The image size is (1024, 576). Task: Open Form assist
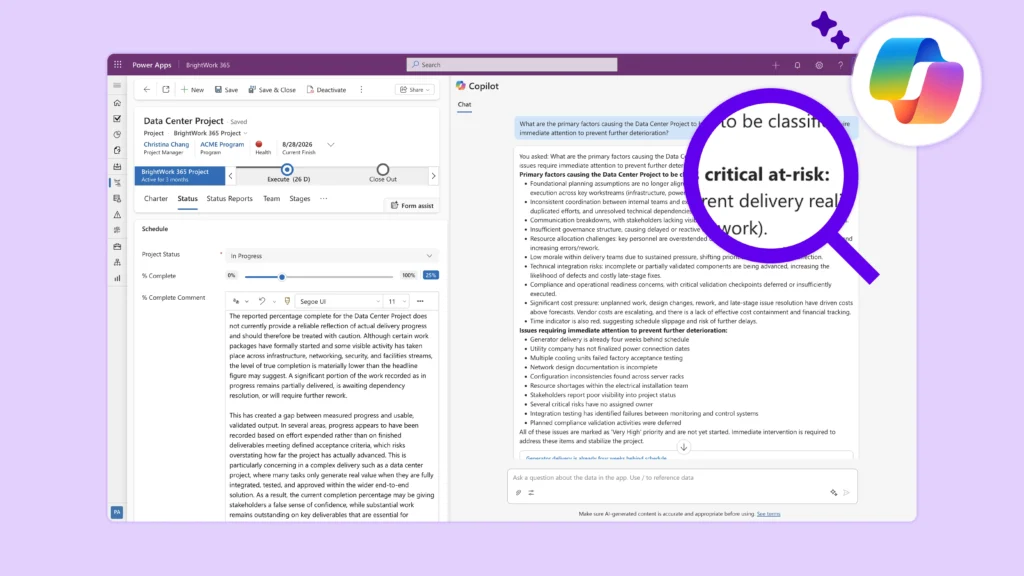412,206
